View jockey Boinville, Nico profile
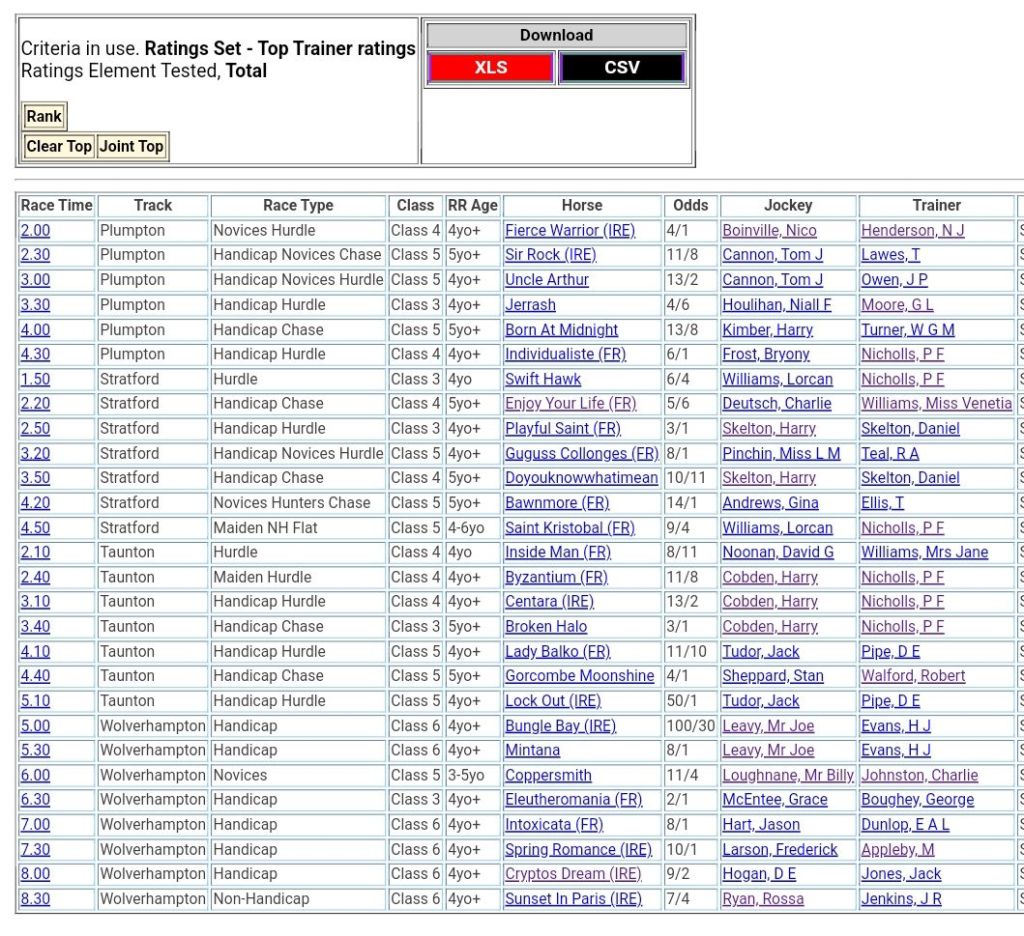The height and width of the screenshot is (936, 1024). (769, 230)
